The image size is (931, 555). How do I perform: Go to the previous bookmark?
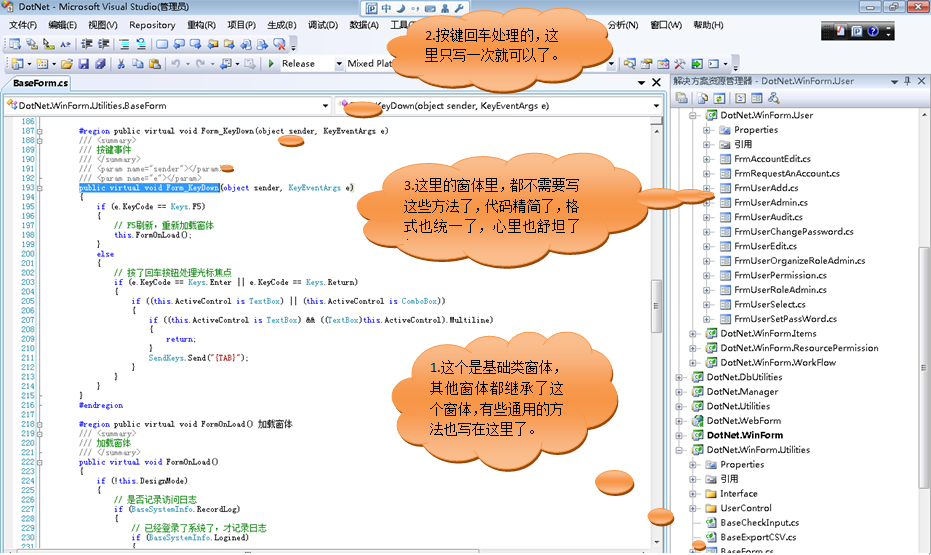pyautogui.click(x=178, y=43)
